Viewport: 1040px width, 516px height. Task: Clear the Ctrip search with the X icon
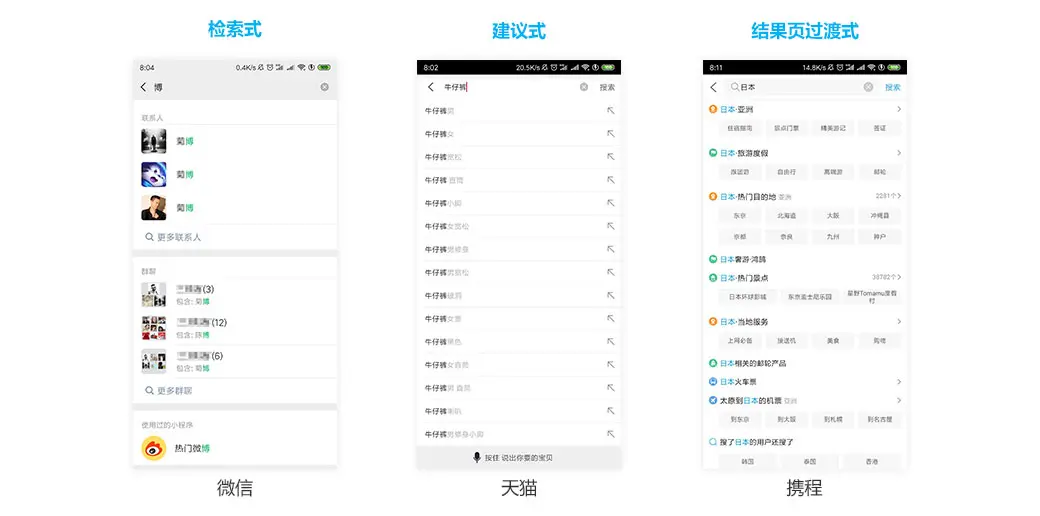868,87
